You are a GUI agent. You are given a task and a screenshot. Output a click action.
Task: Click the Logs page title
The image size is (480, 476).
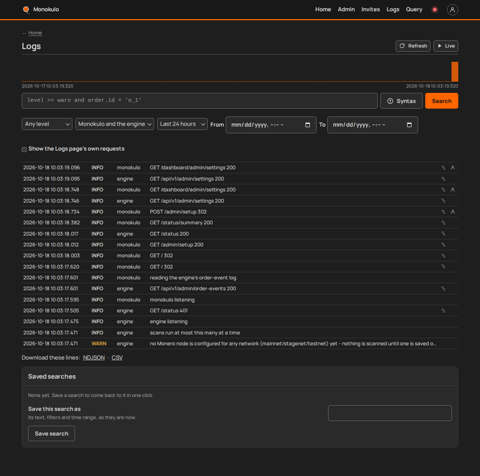point(31,46)
